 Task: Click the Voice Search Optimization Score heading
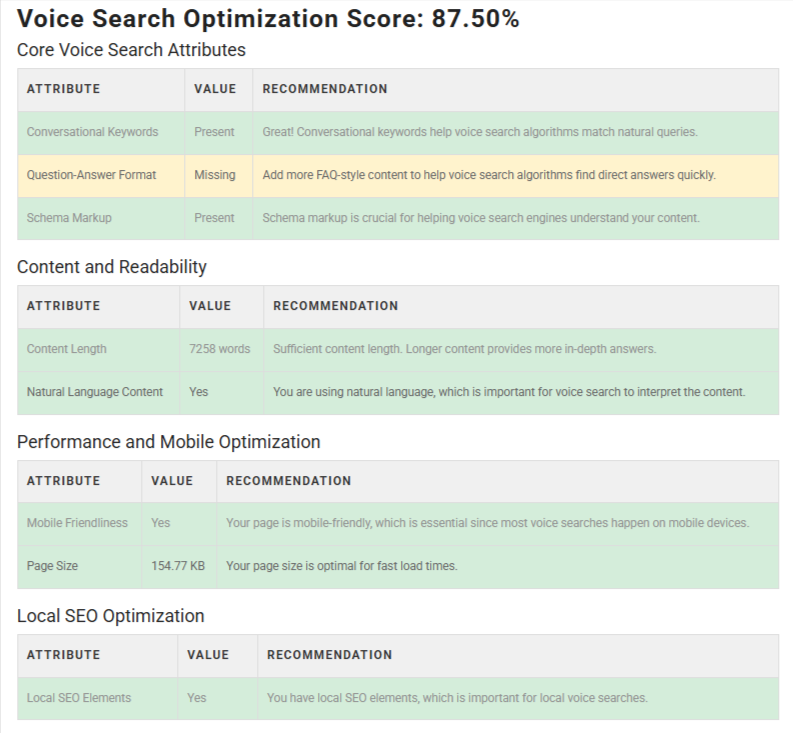[x=268, y=19]
